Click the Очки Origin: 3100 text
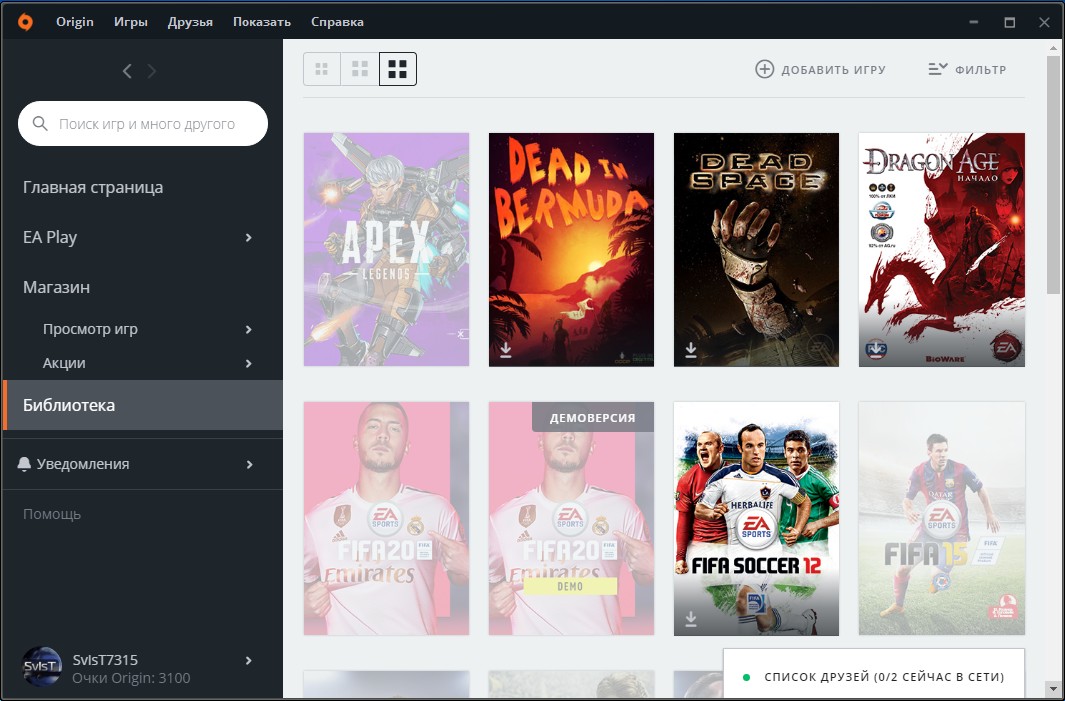 tap(131, 678)
